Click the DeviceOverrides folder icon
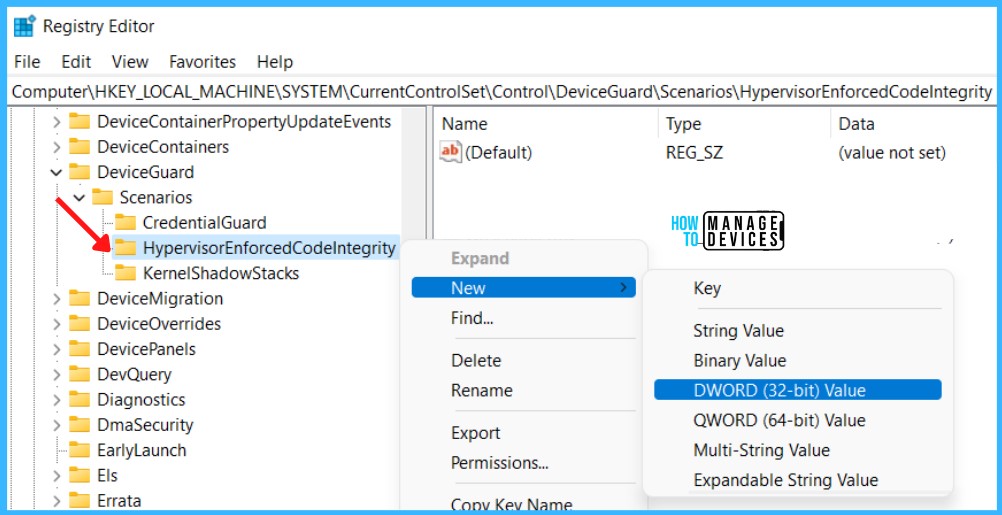Image resolution: width=1002 pixels, height=515 pixels. pyautogui.click(x=79, y=323)
